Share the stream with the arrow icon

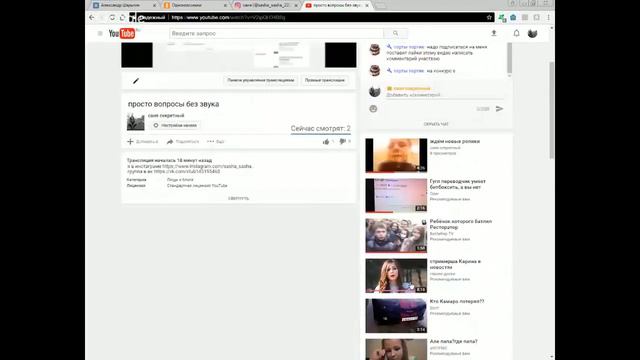click(183, 142)
